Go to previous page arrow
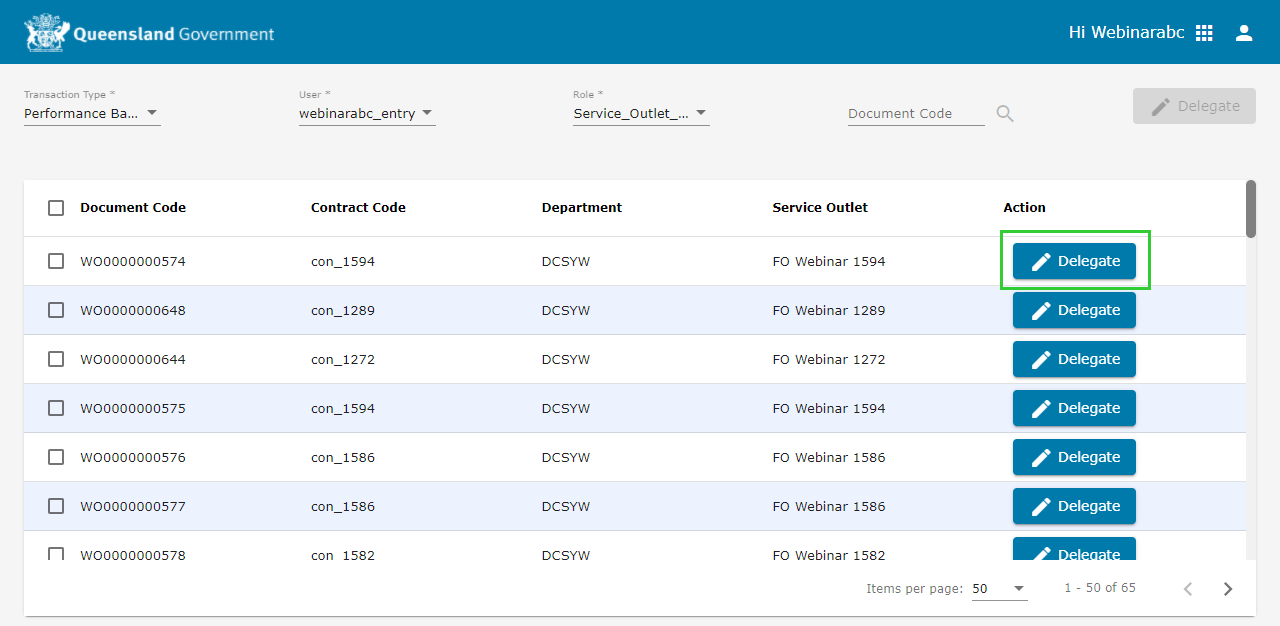This screenshot has width=1280, height=626. 1188,589
